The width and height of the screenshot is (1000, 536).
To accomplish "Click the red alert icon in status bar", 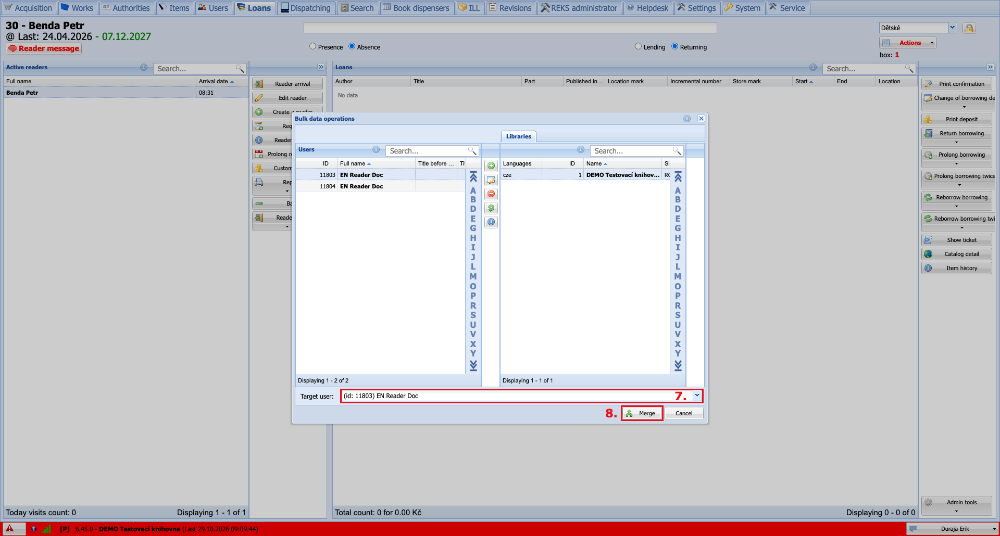I will tap(11, 529).
